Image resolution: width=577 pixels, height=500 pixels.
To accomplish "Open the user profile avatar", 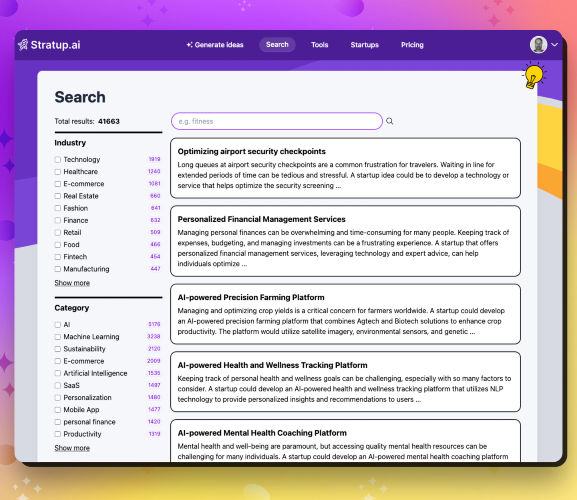I will click(x=538, y=45).
